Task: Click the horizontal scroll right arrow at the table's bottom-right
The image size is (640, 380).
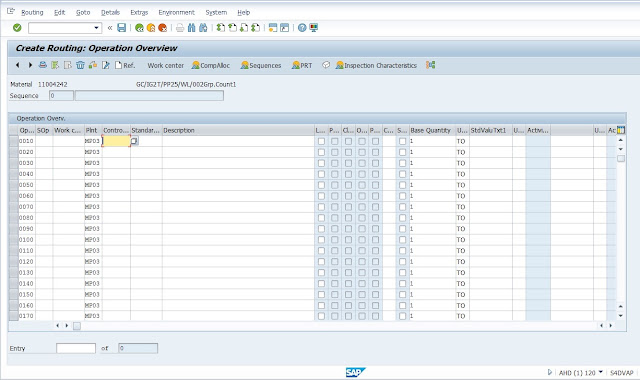Action: point(611,325)
